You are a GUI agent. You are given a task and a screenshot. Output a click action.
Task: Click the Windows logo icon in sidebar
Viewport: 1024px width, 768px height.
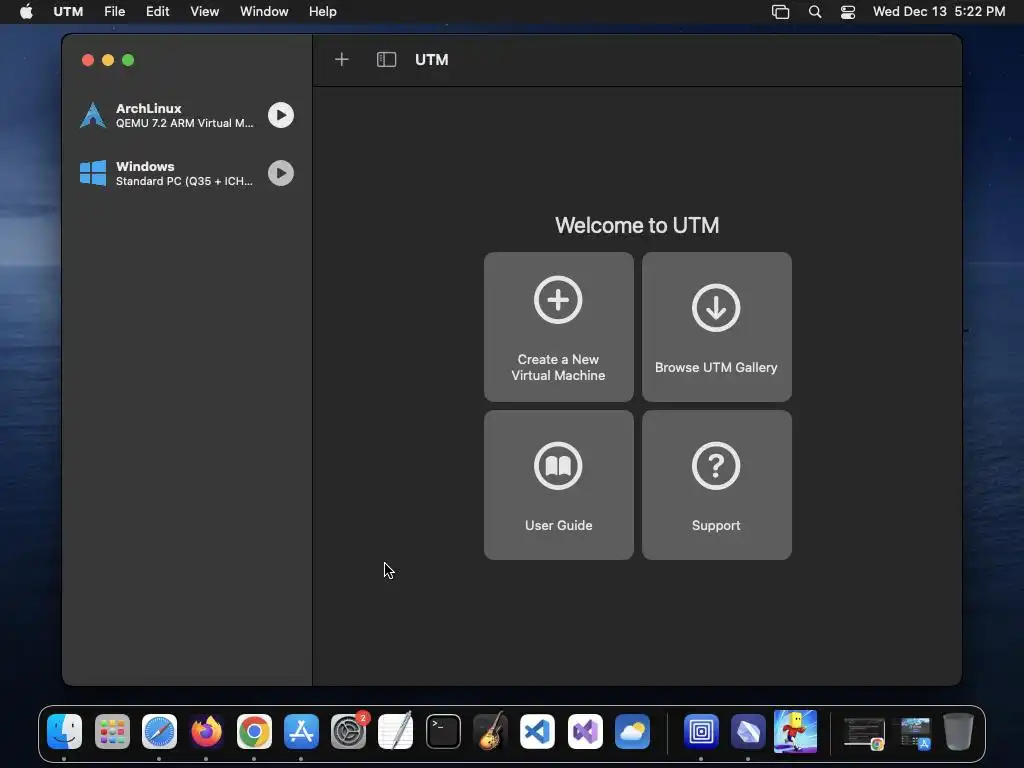pos(93,173)
